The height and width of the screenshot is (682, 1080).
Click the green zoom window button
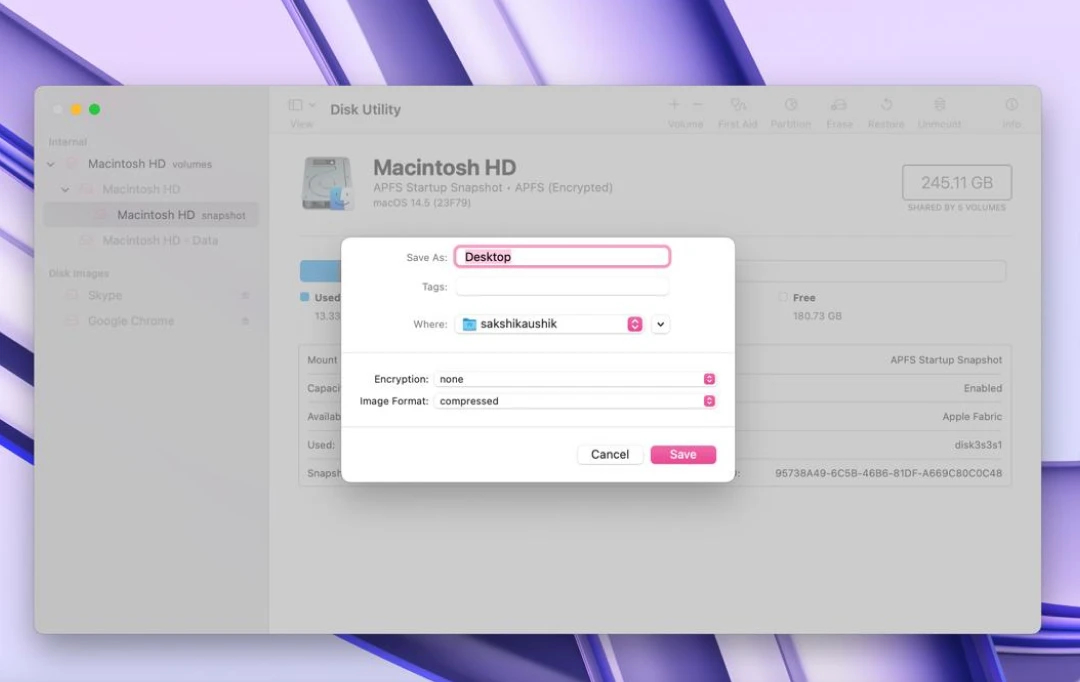[x=94, y=109]
